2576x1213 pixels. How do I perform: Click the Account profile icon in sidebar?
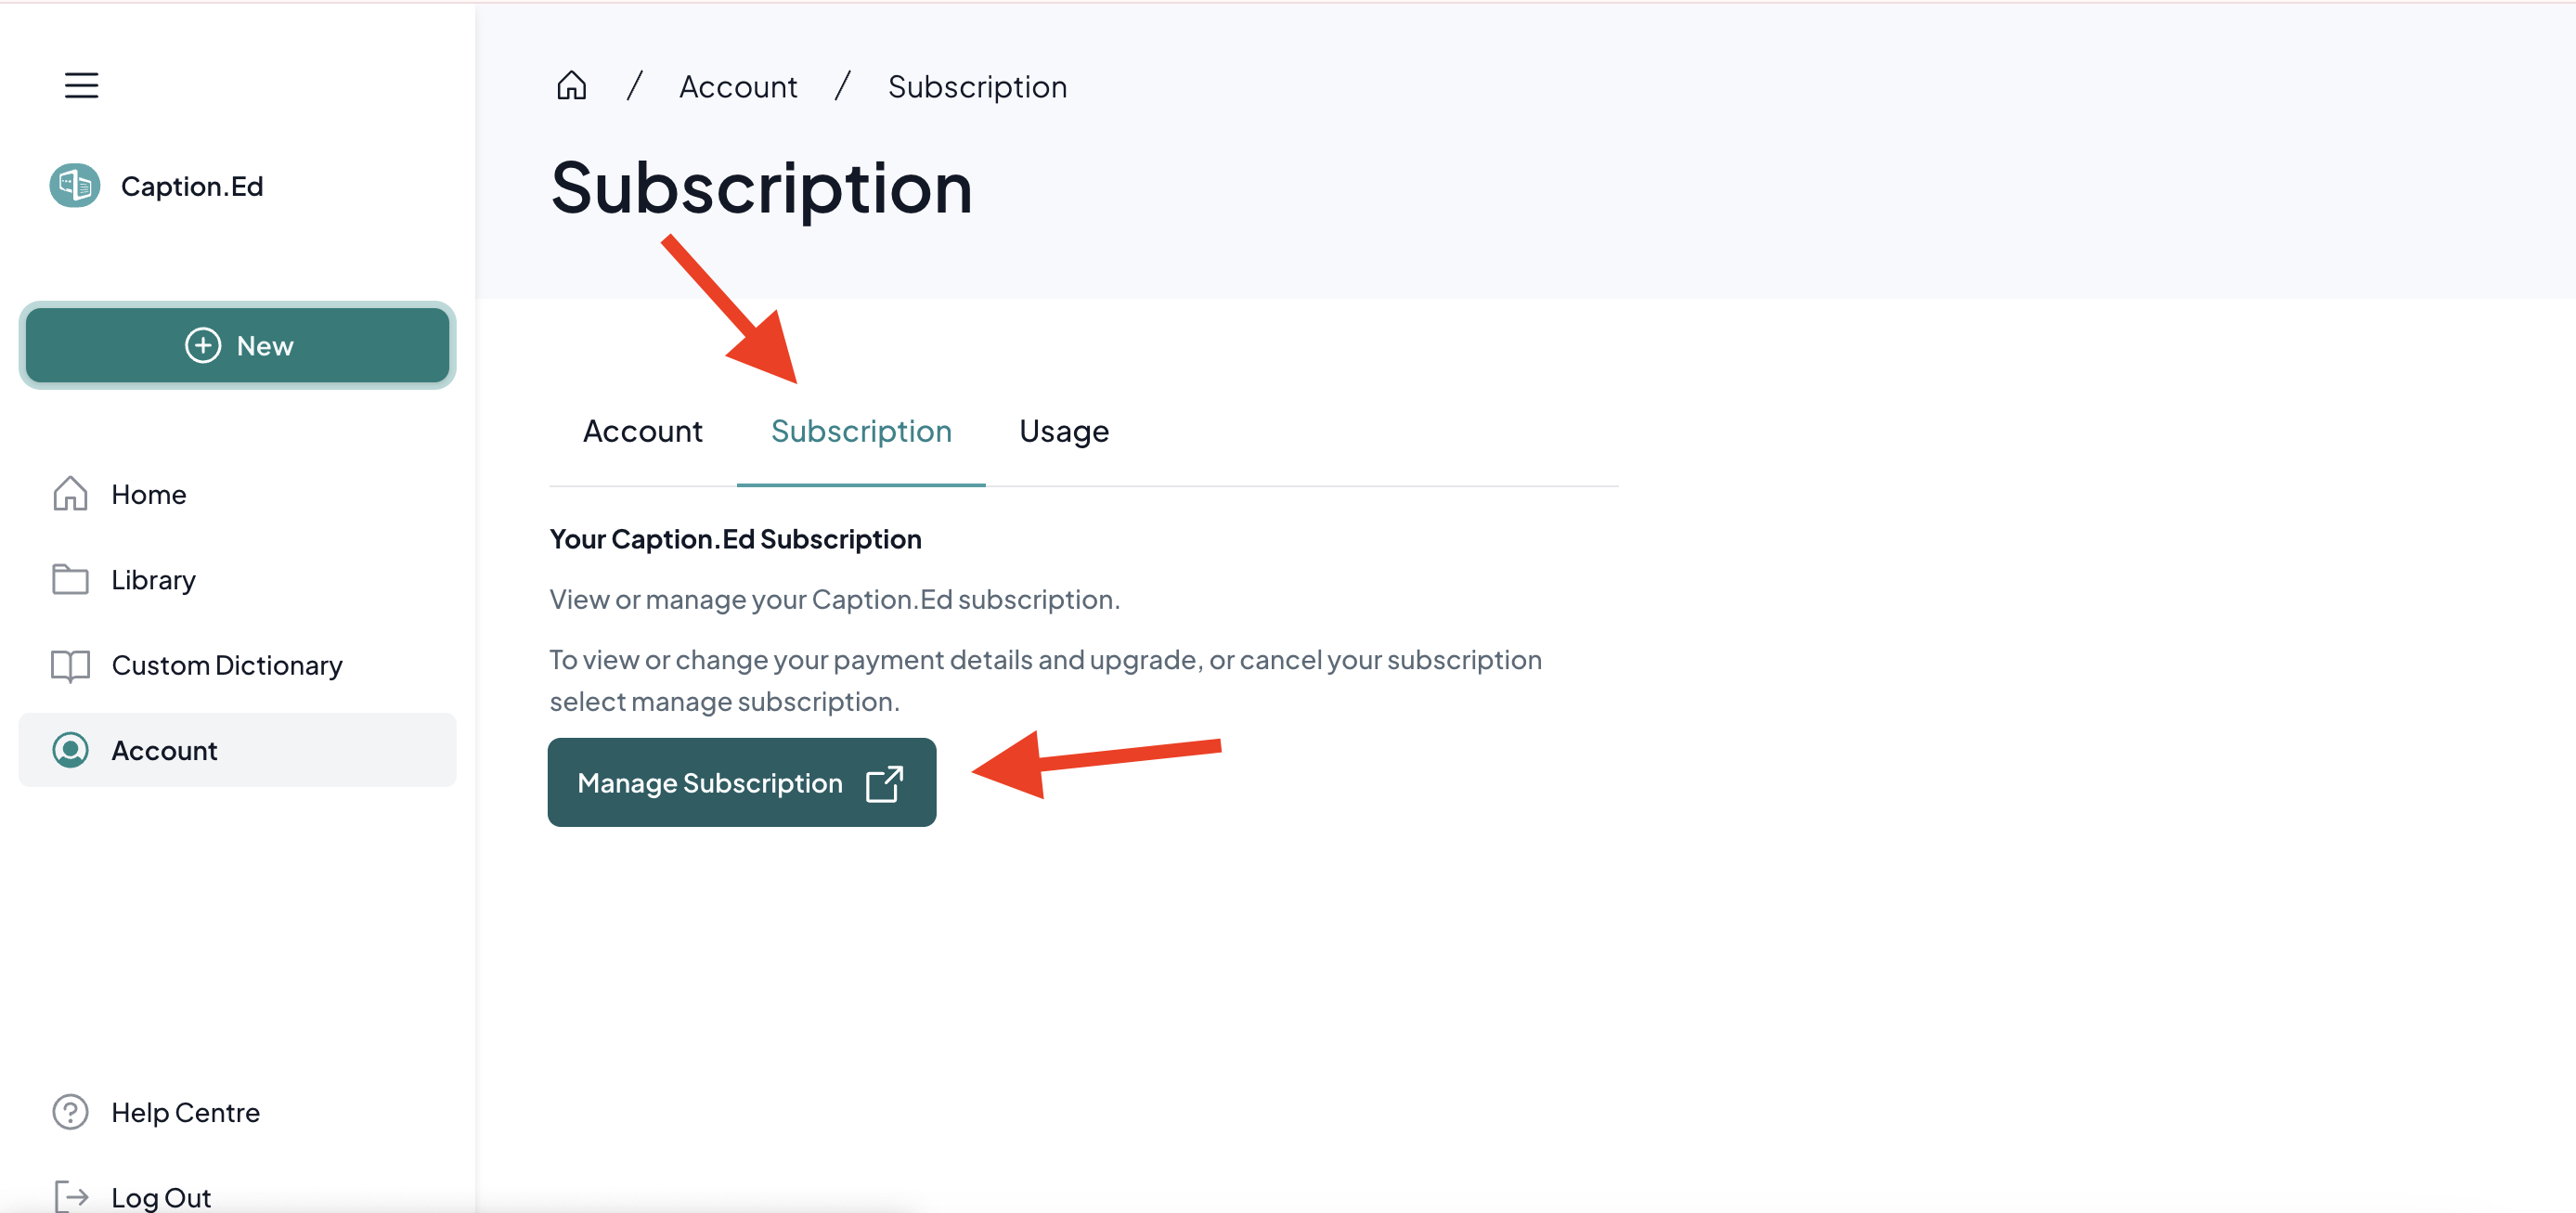(x=70, y=750)
